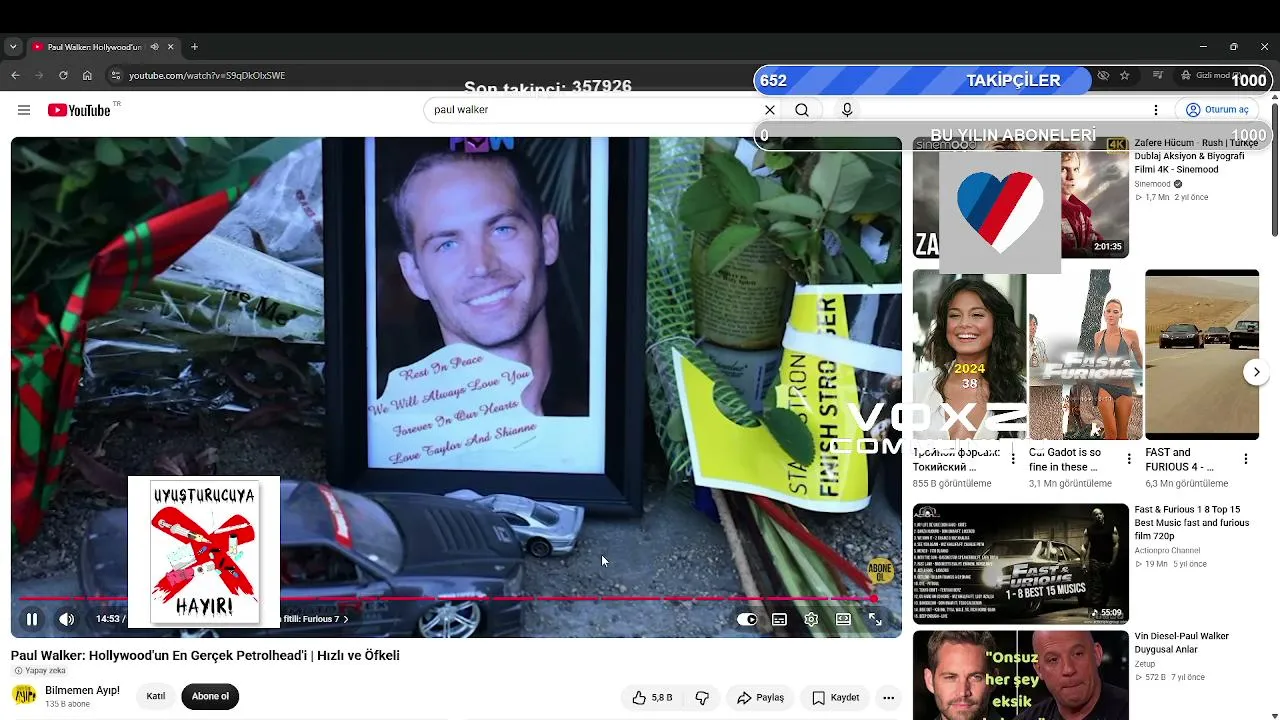This screenshot has width=1280, height=720.
Task: Open the short thumbnail showing '2024 38'
Action: (x=969, y=355)
